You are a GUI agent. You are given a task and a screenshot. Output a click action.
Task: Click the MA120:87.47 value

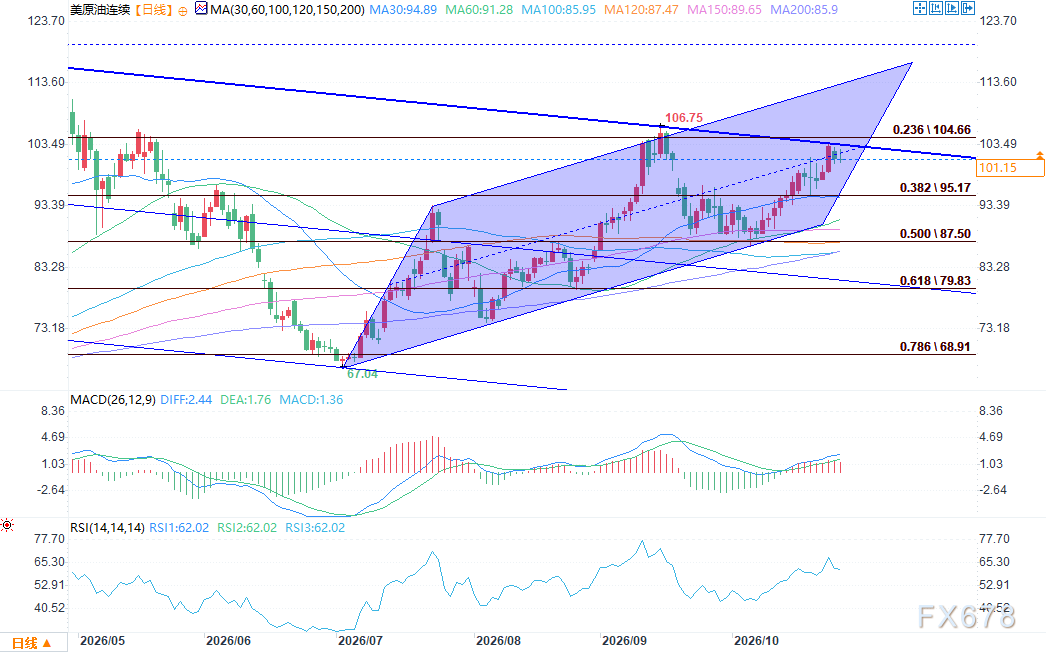coord(641,10)
